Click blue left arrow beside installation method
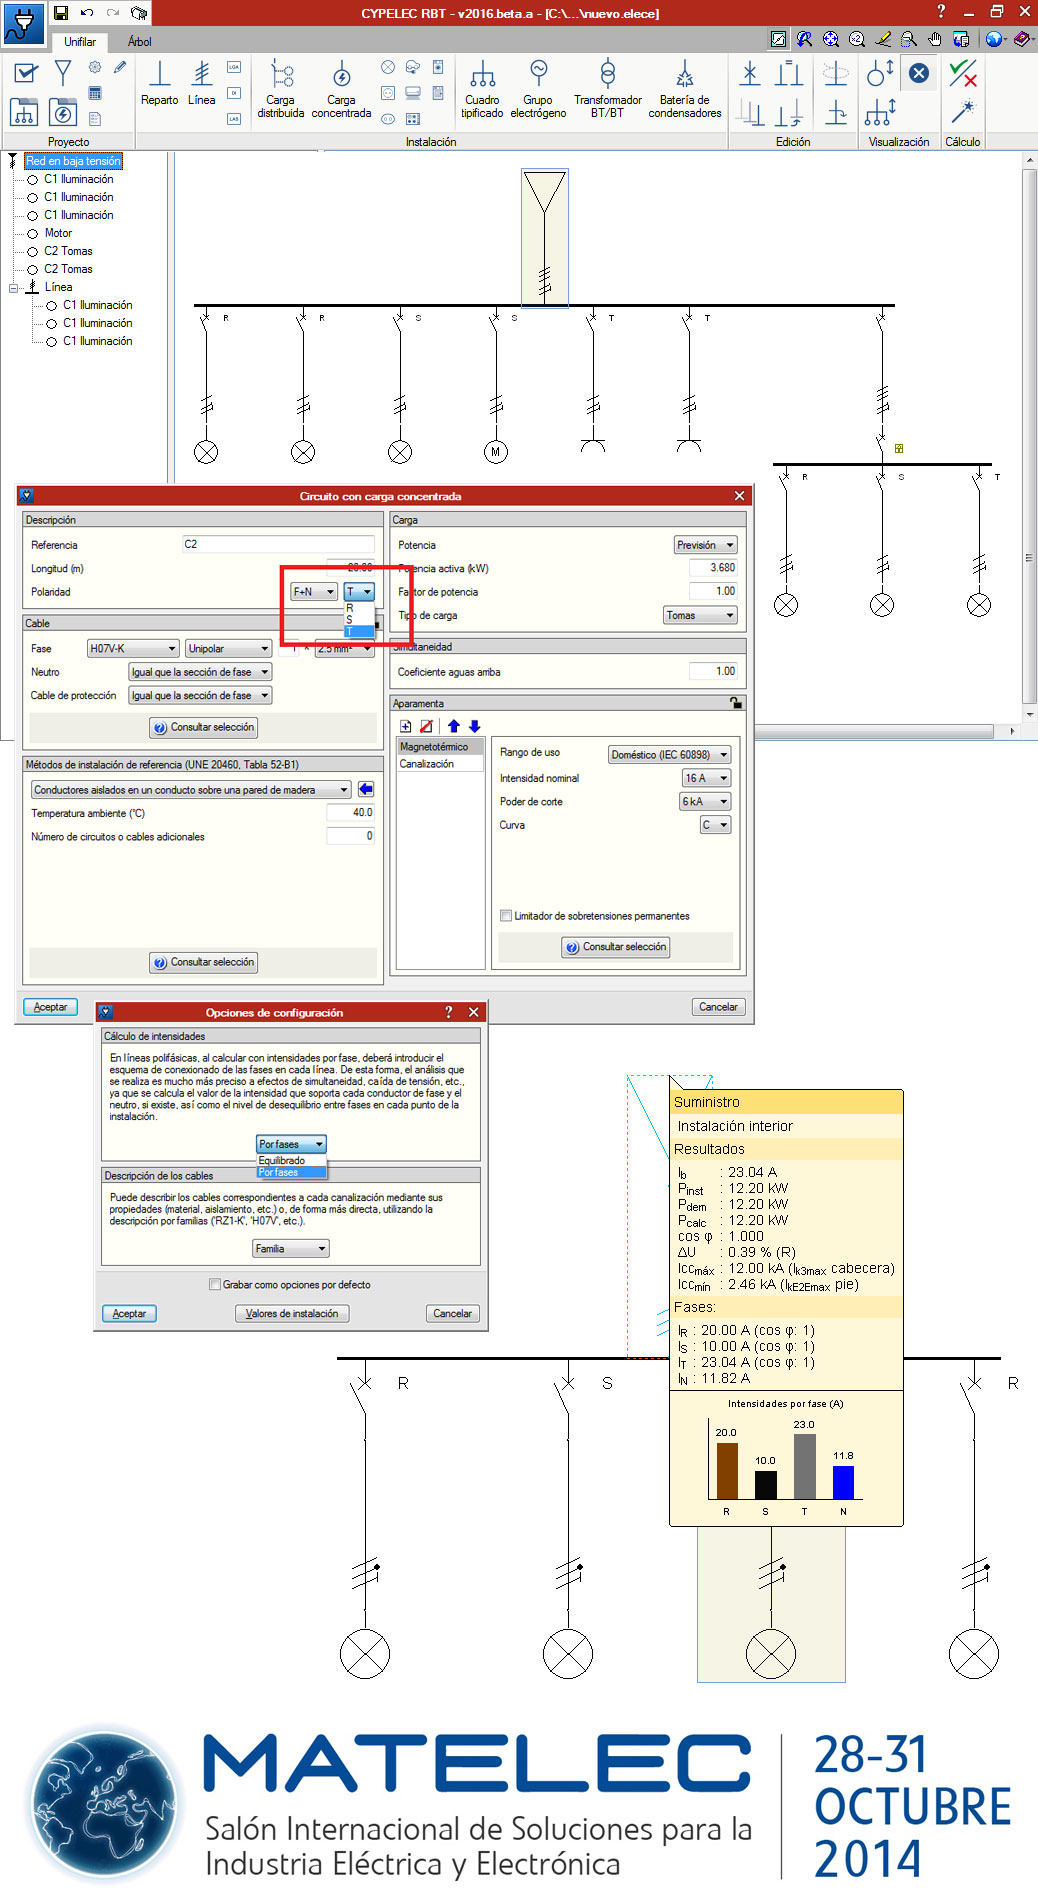Image resolution: width=1038 pixels, height=1904 pixels. [x=366, y=789]
